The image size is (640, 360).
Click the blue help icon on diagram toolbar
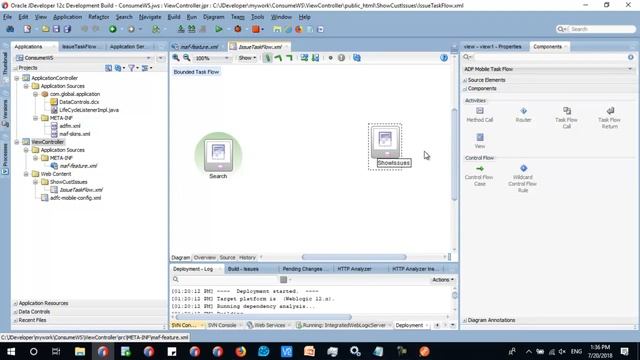pyautogui.click(x=444, y=58)
